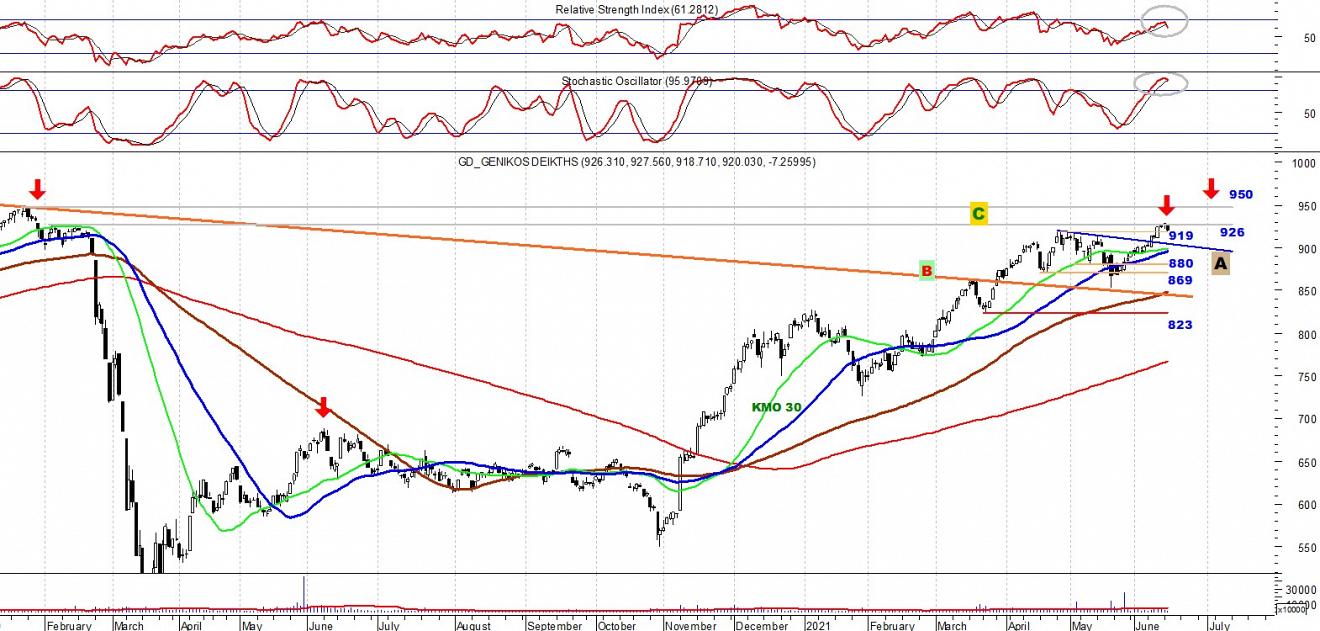Select the brown A wave marker
The width and height of the screenshot is (1320, 631).
point(1221,263)
